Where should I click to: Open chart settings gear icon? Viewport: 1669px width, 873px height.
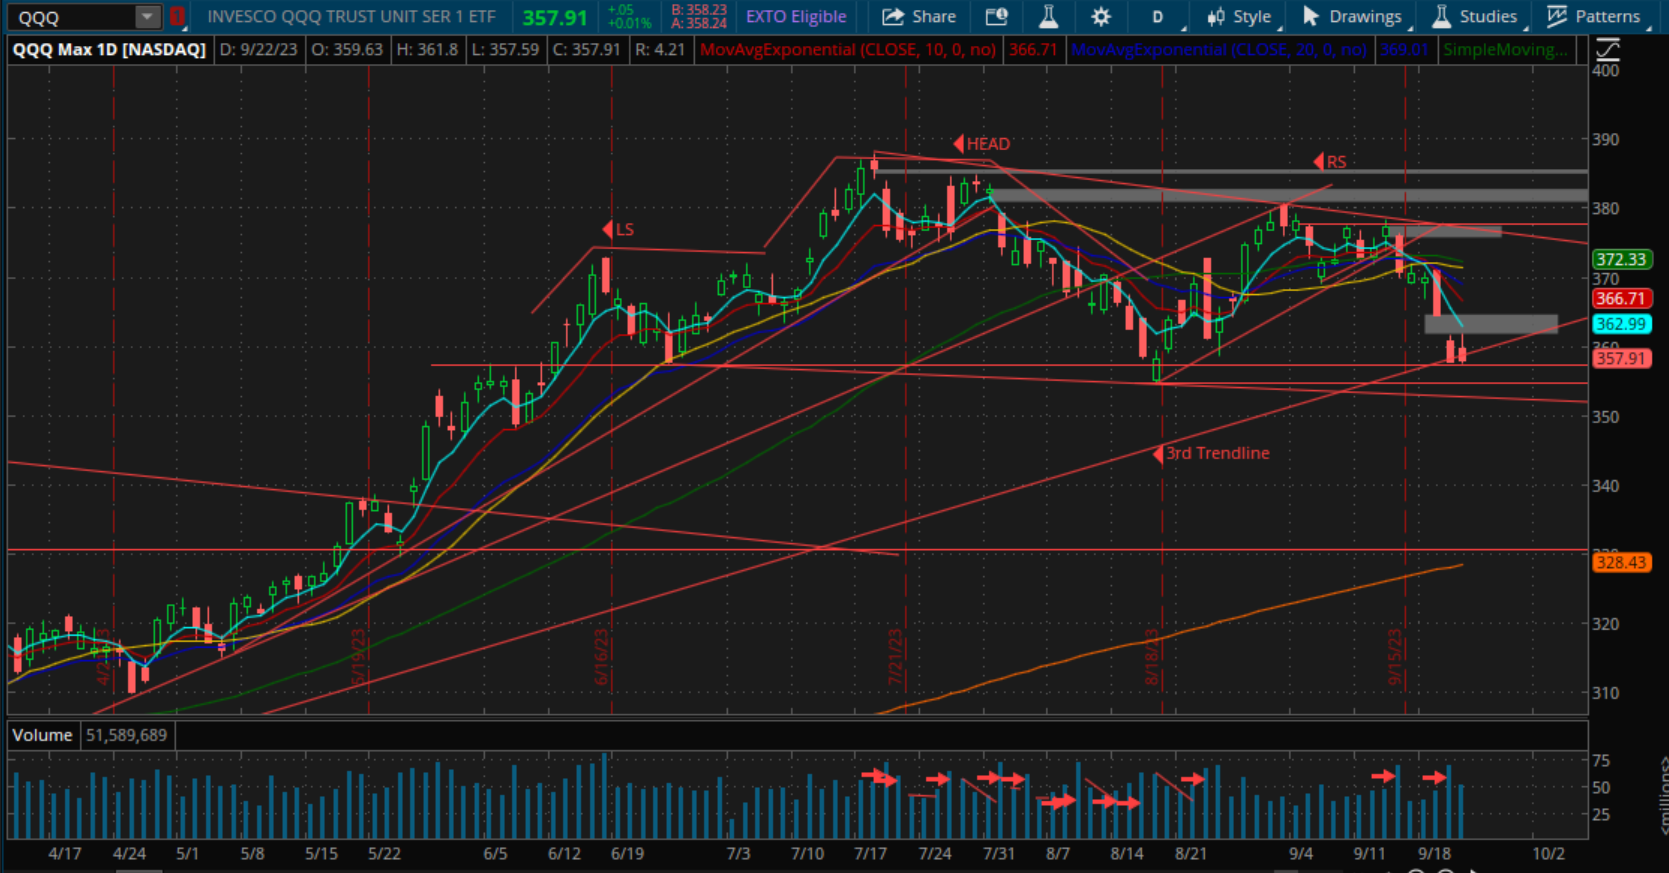[x=1101, y=17]
